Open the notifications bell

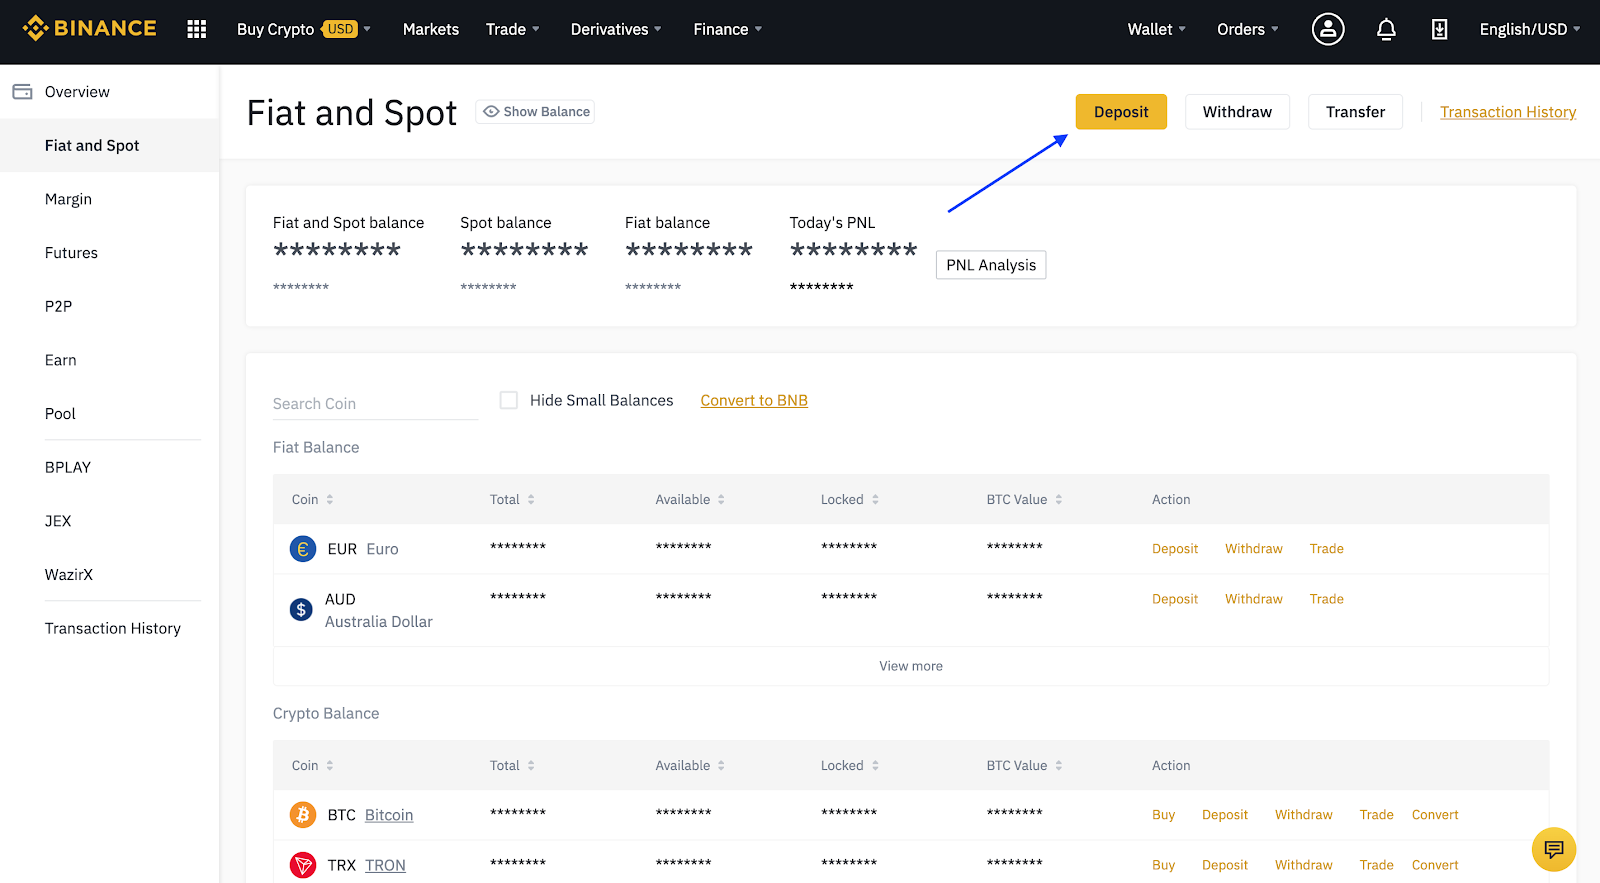(x=1386, y=29)
